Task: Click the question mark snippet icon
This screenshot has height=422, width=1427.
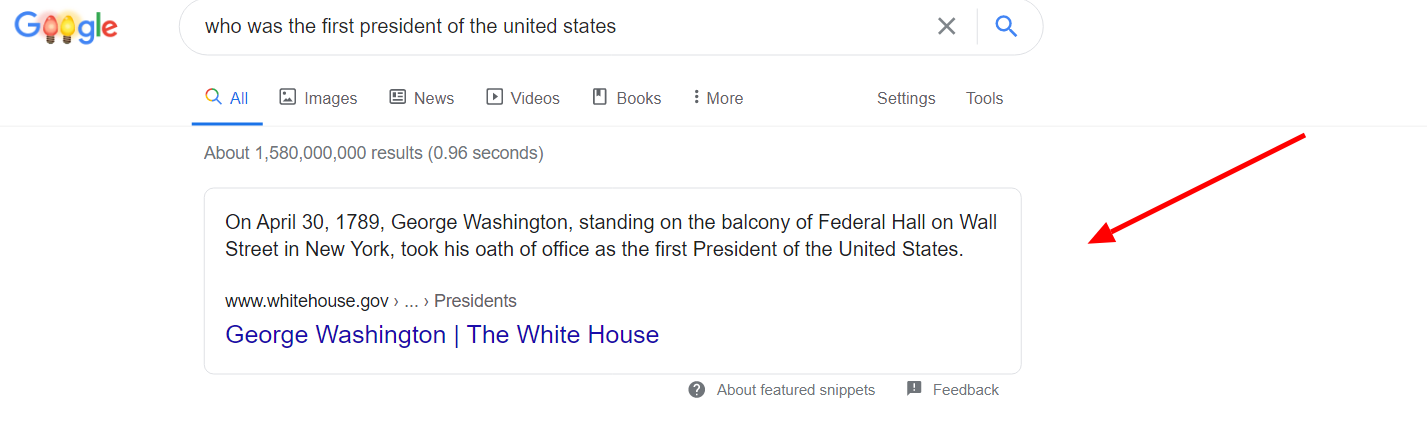Action: click(697, 390)
